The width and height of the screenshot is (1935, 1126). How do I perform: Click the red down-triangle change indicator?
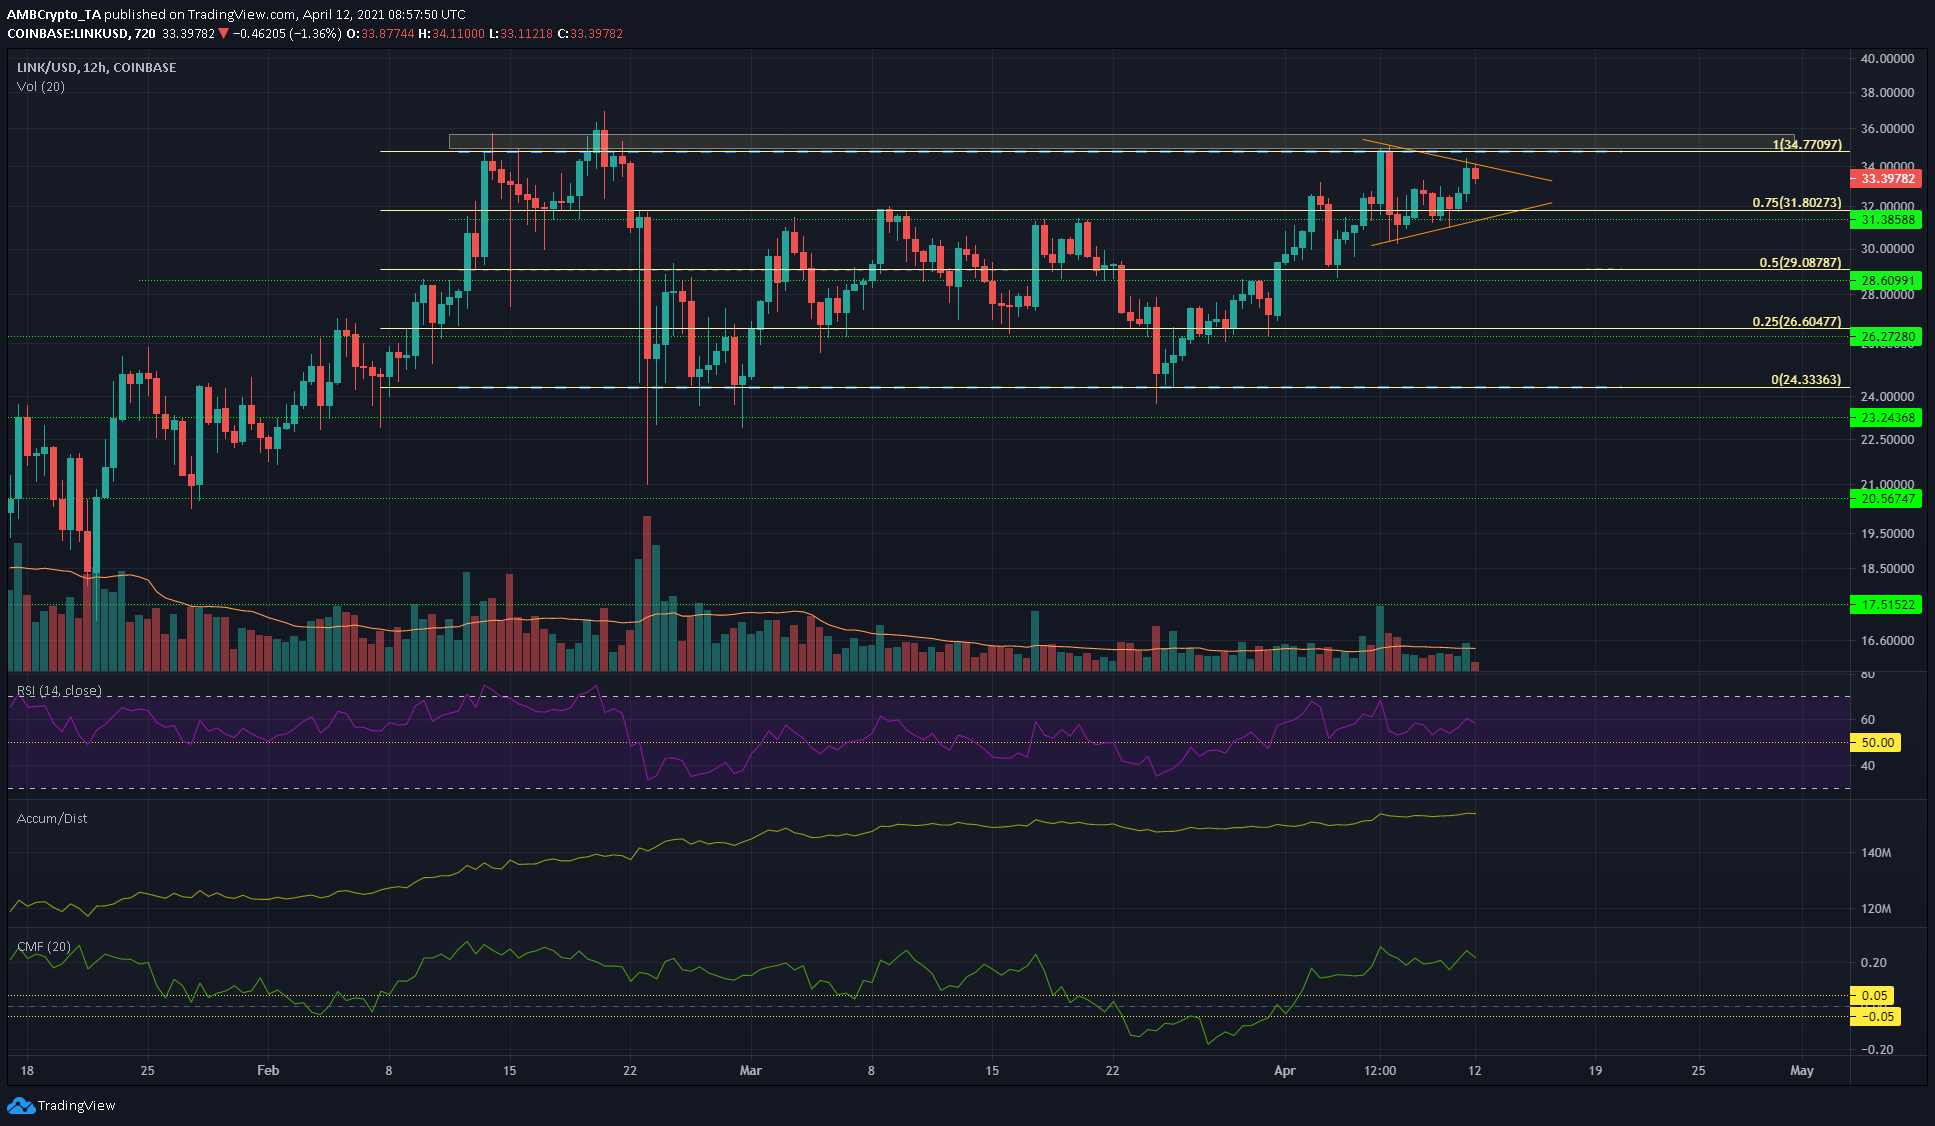click(x=224, y=33)
